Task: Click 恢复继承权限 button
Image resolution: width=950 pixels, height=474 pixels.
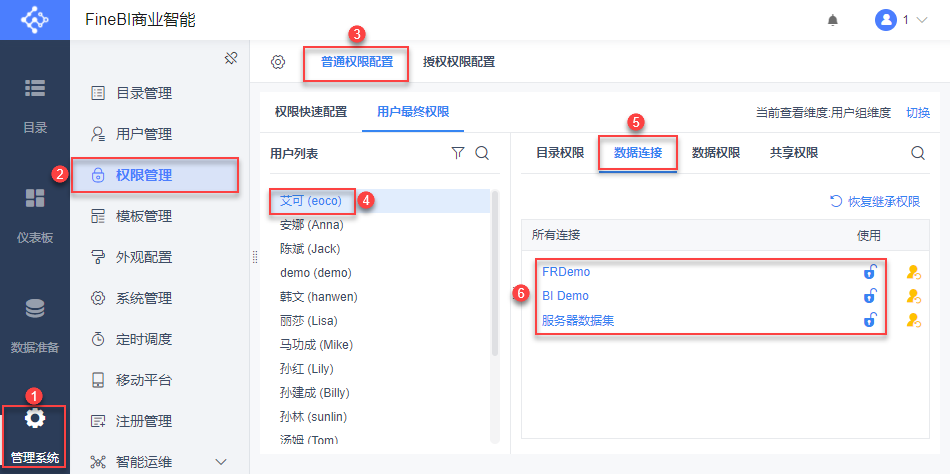Action: [875, 201]
